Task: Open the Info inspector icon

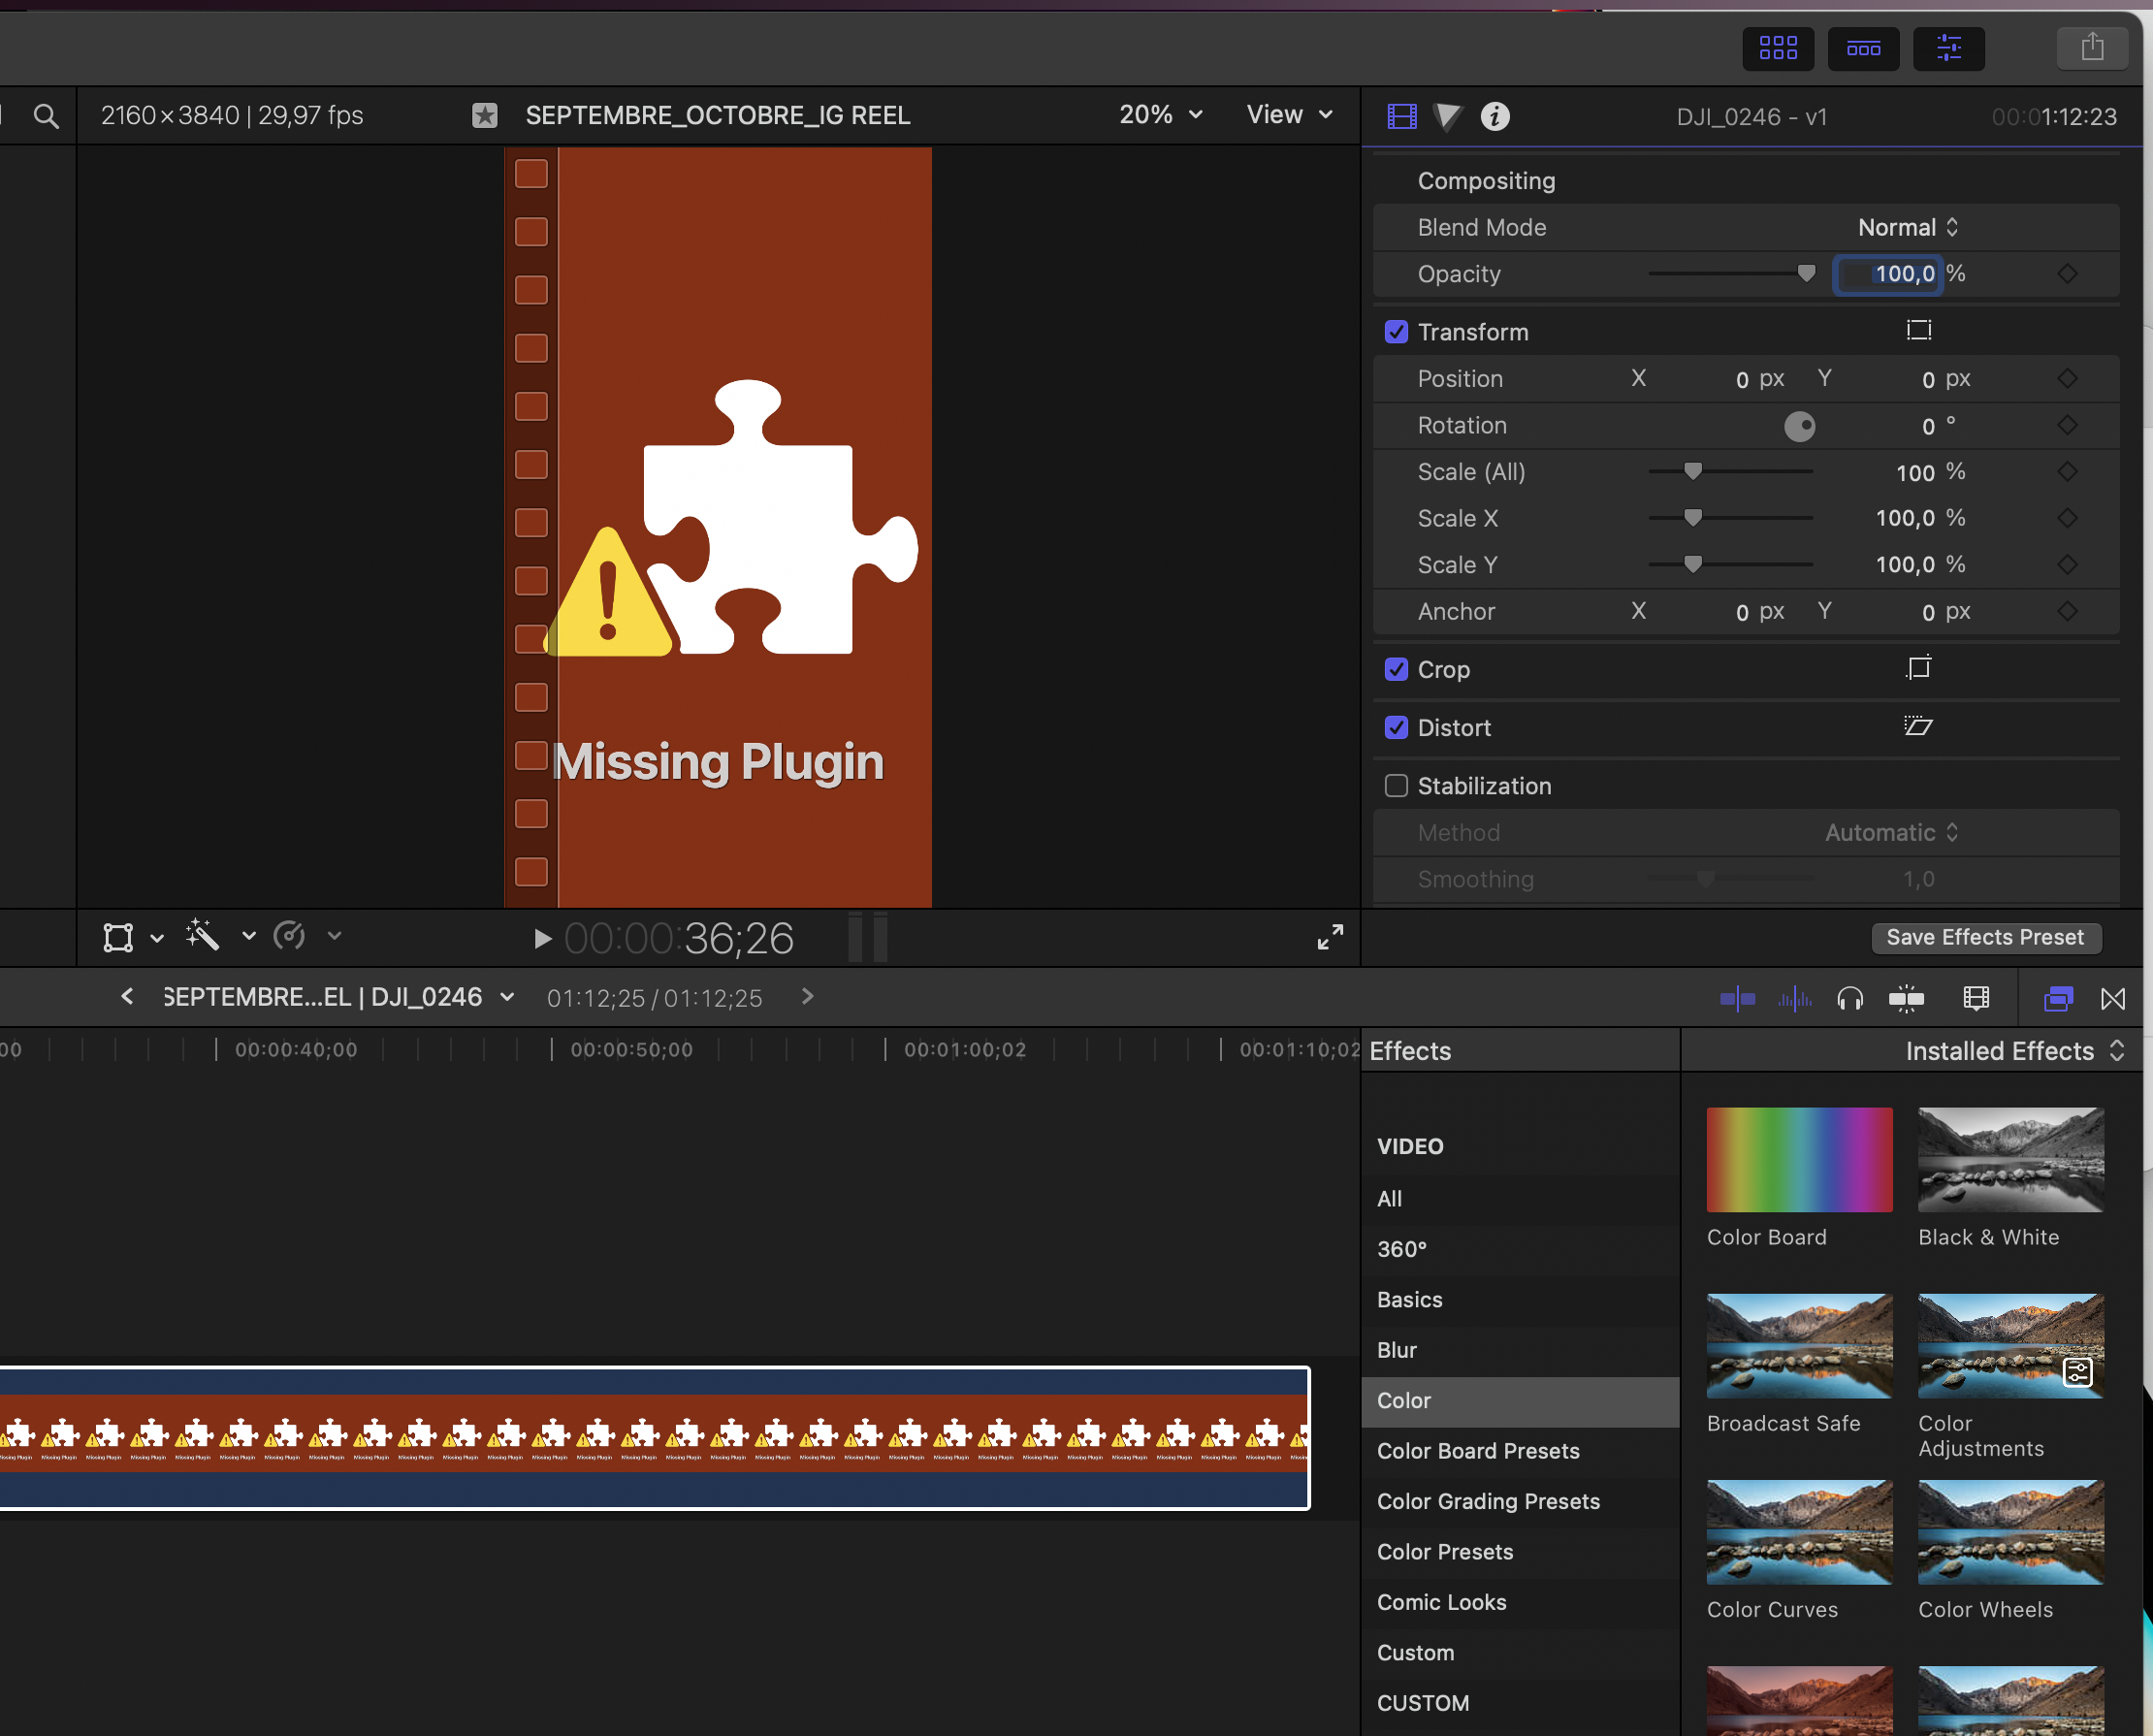Action: click(1494, 117)
